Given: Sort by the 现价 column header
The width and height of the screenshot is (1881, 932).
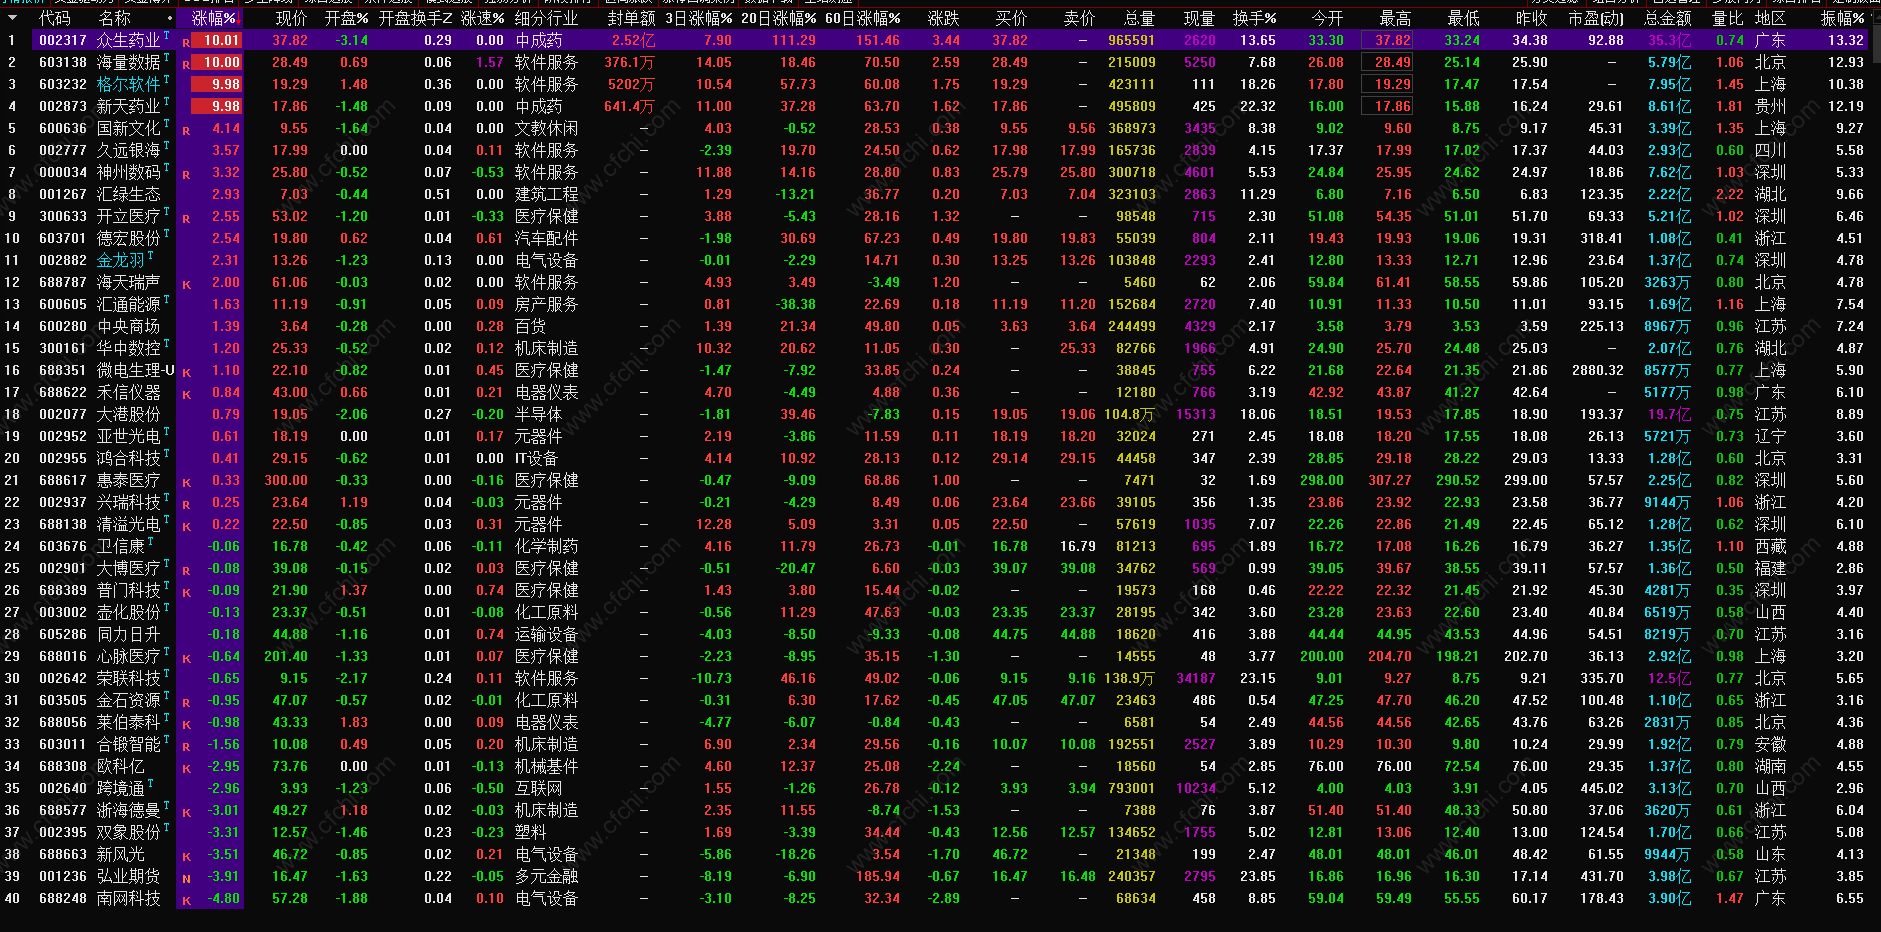Looking at the screenshot, I should pos(291,18).
